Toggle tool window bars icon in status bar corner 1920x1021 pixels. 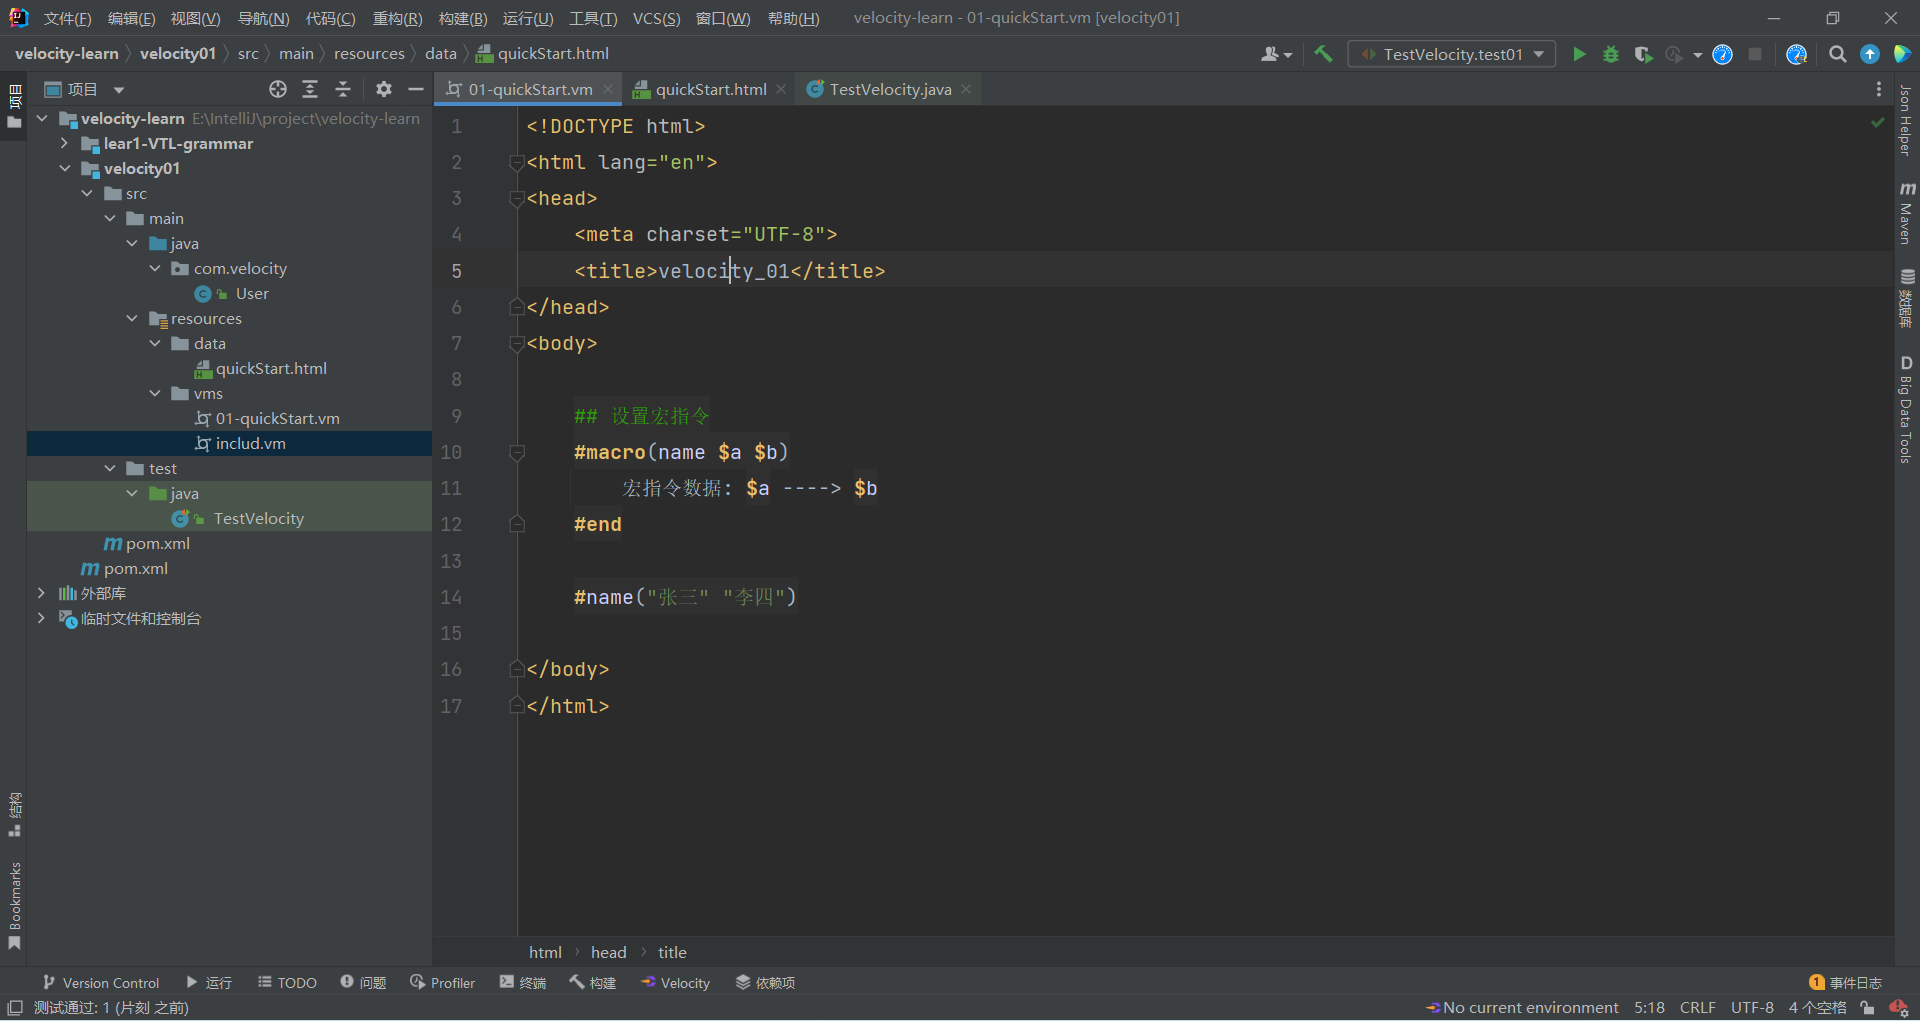15,1008
